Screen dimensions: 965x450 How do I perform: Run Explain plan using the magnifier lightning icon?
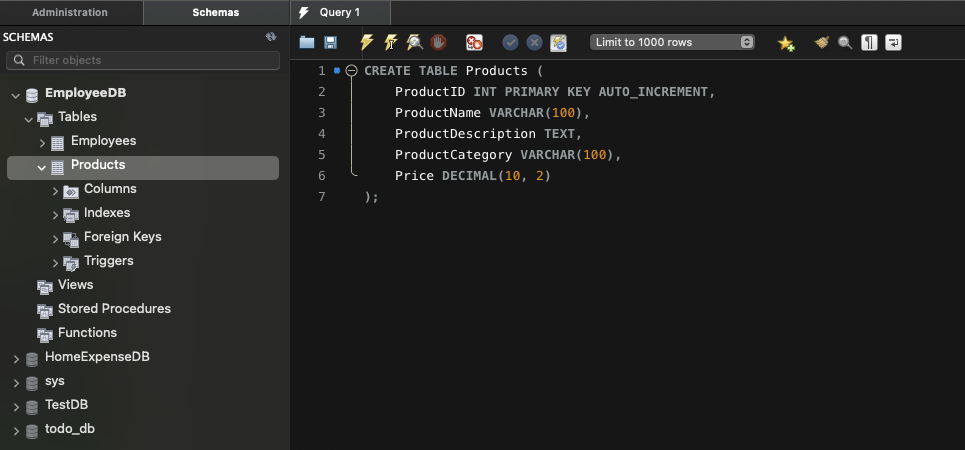[x=414, y=43]
